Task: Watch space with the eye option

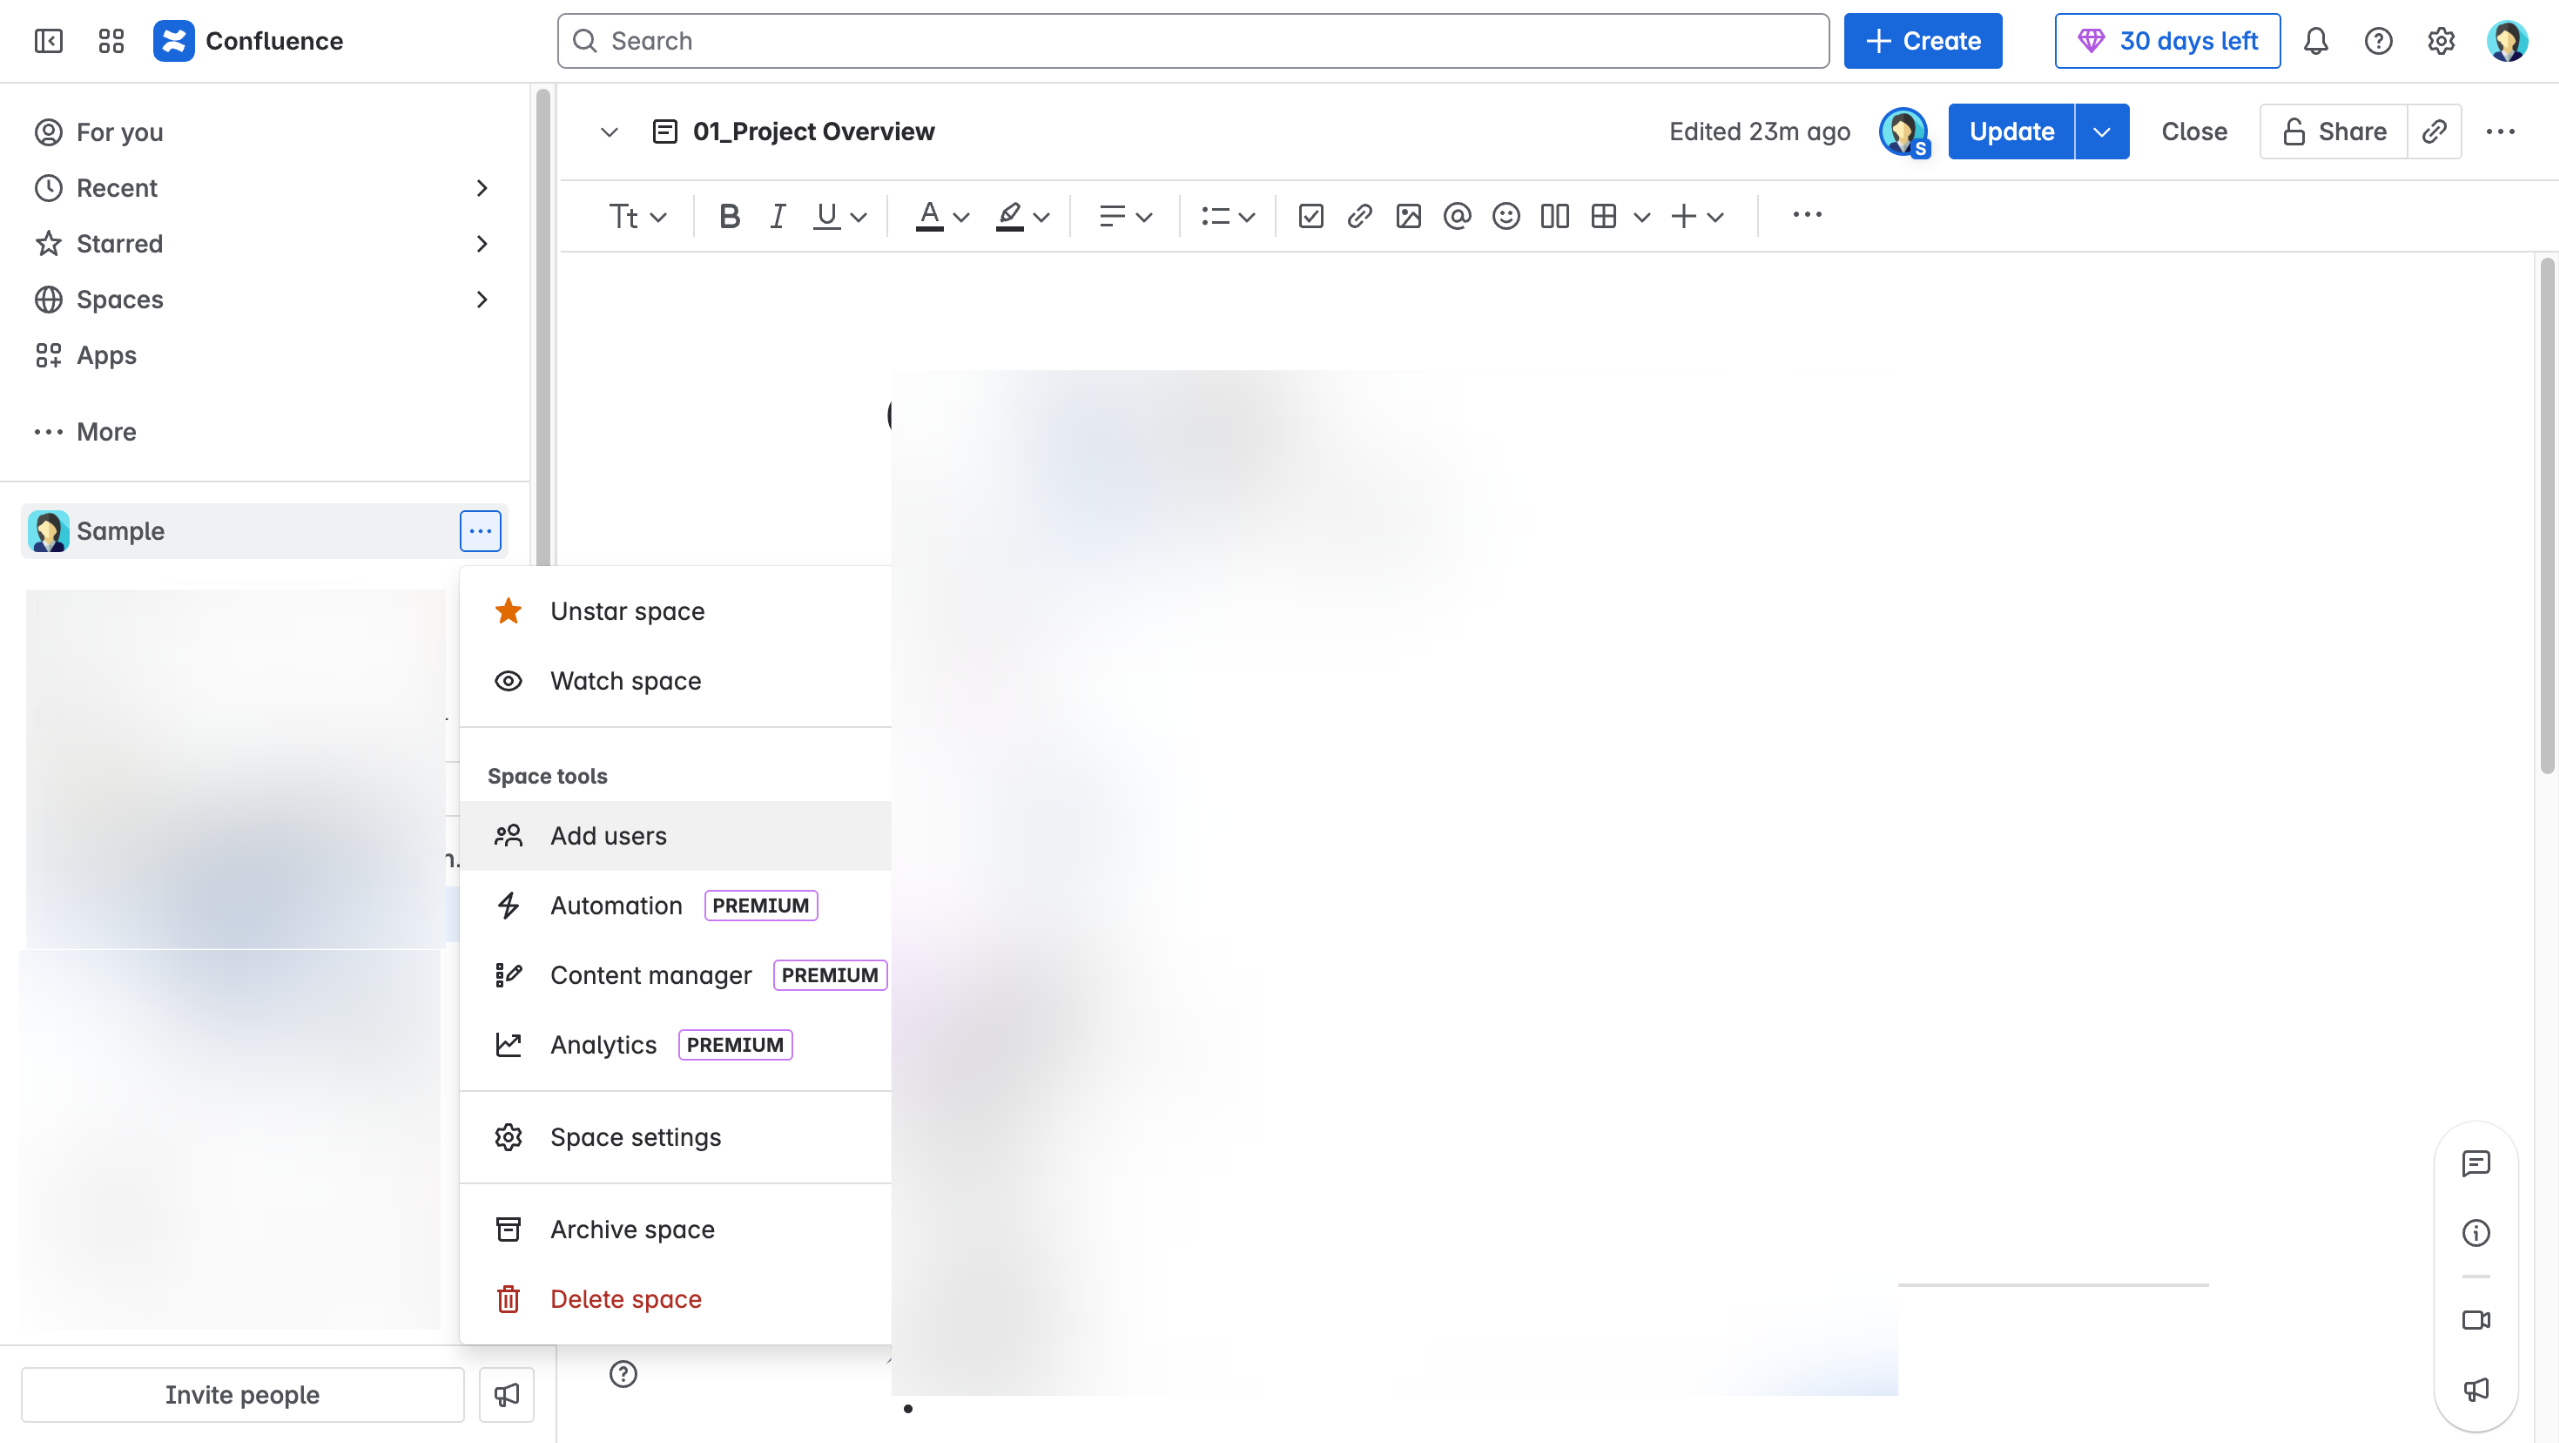Action: pos(625,681)
